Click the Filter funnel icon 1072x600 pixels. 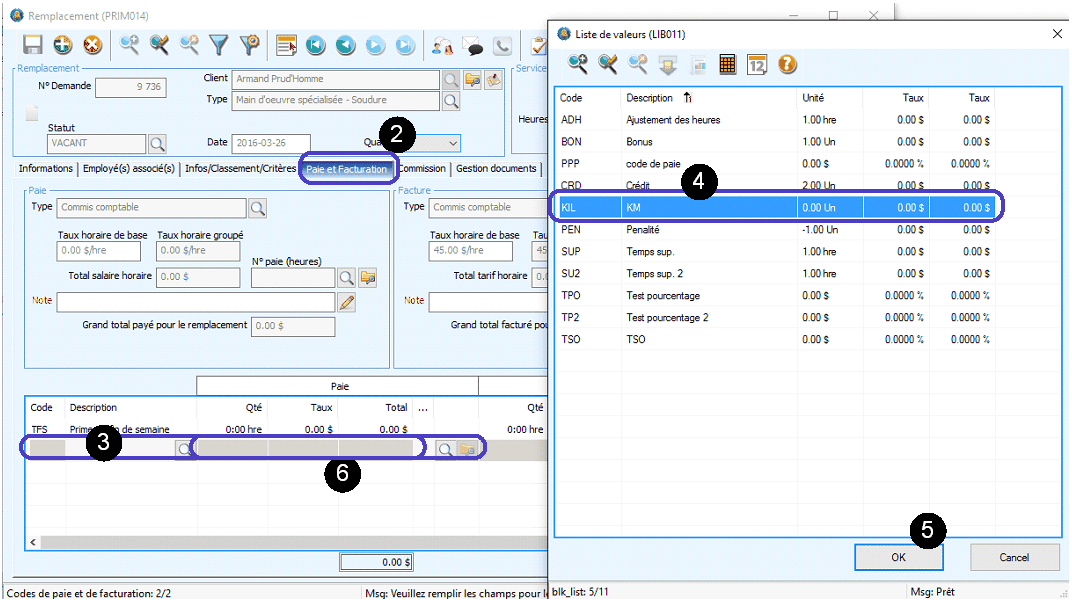(219, 45)
